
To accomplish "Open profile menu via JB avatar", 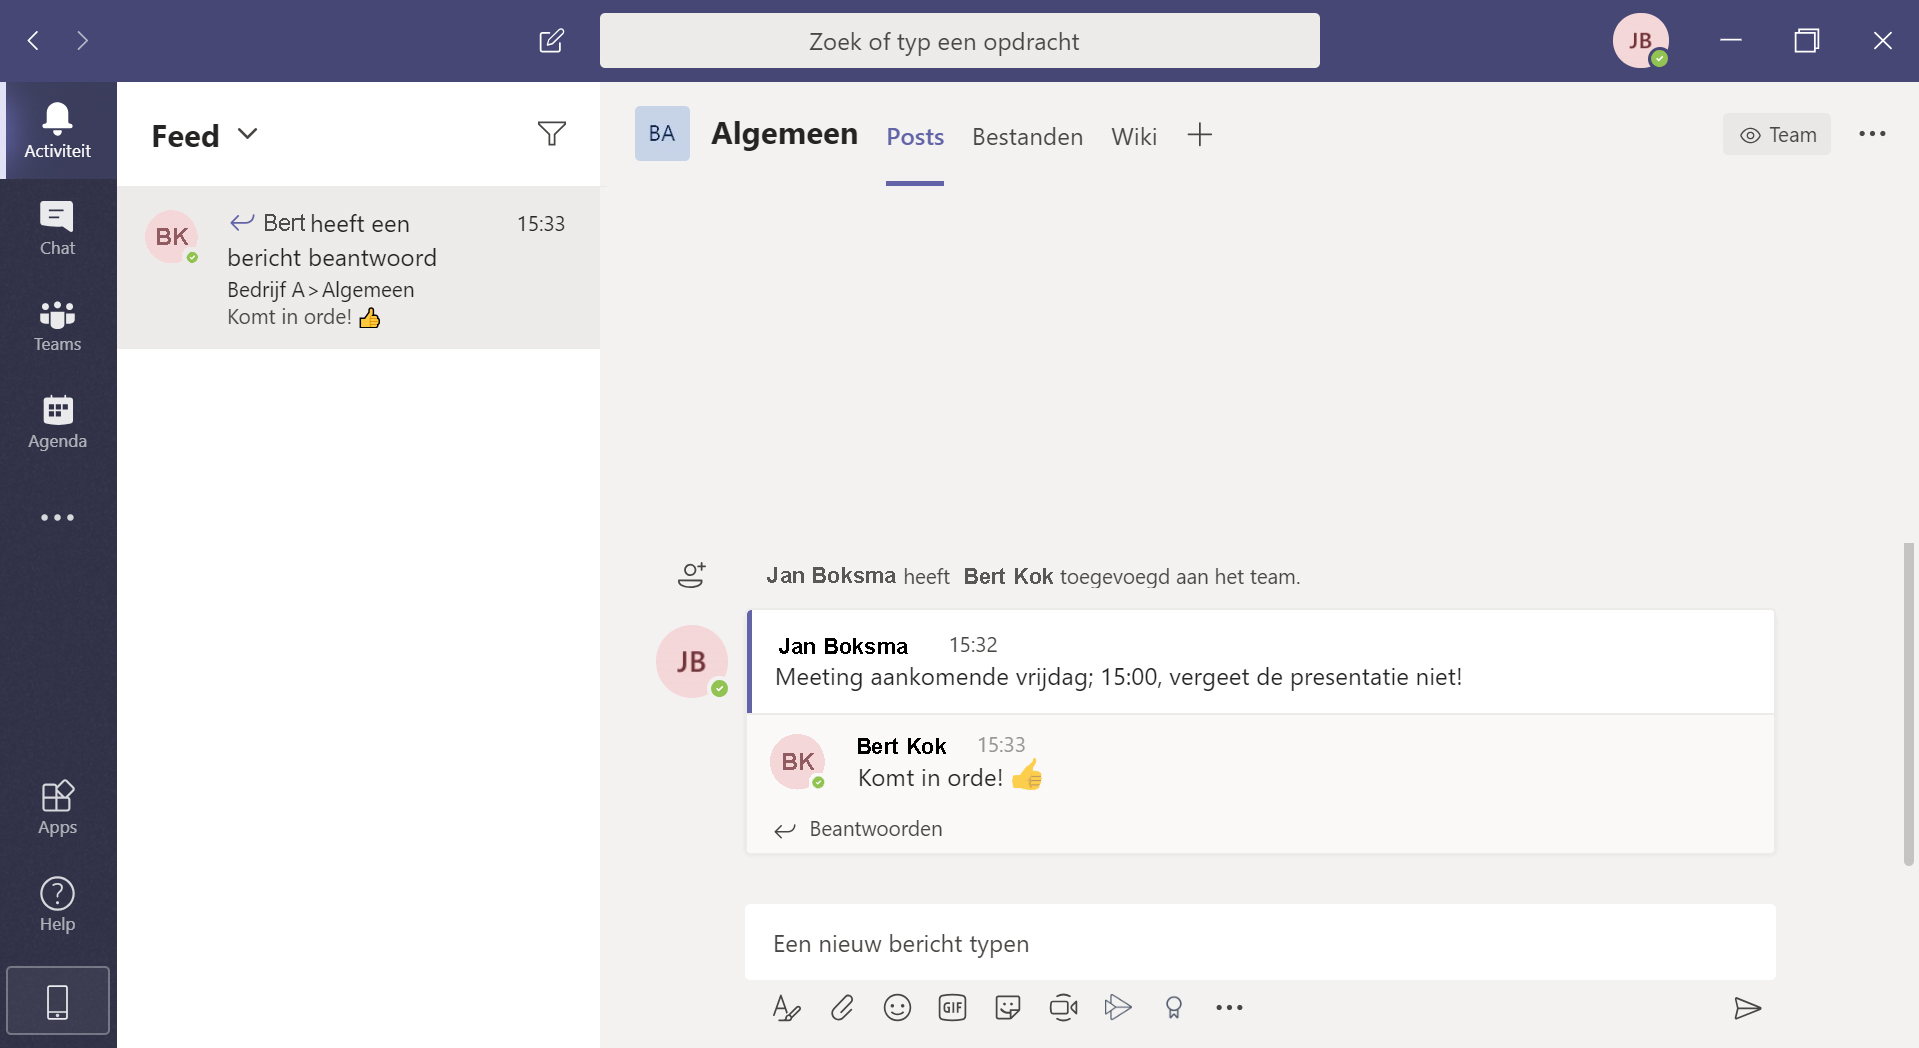I will pos(1640,41).
